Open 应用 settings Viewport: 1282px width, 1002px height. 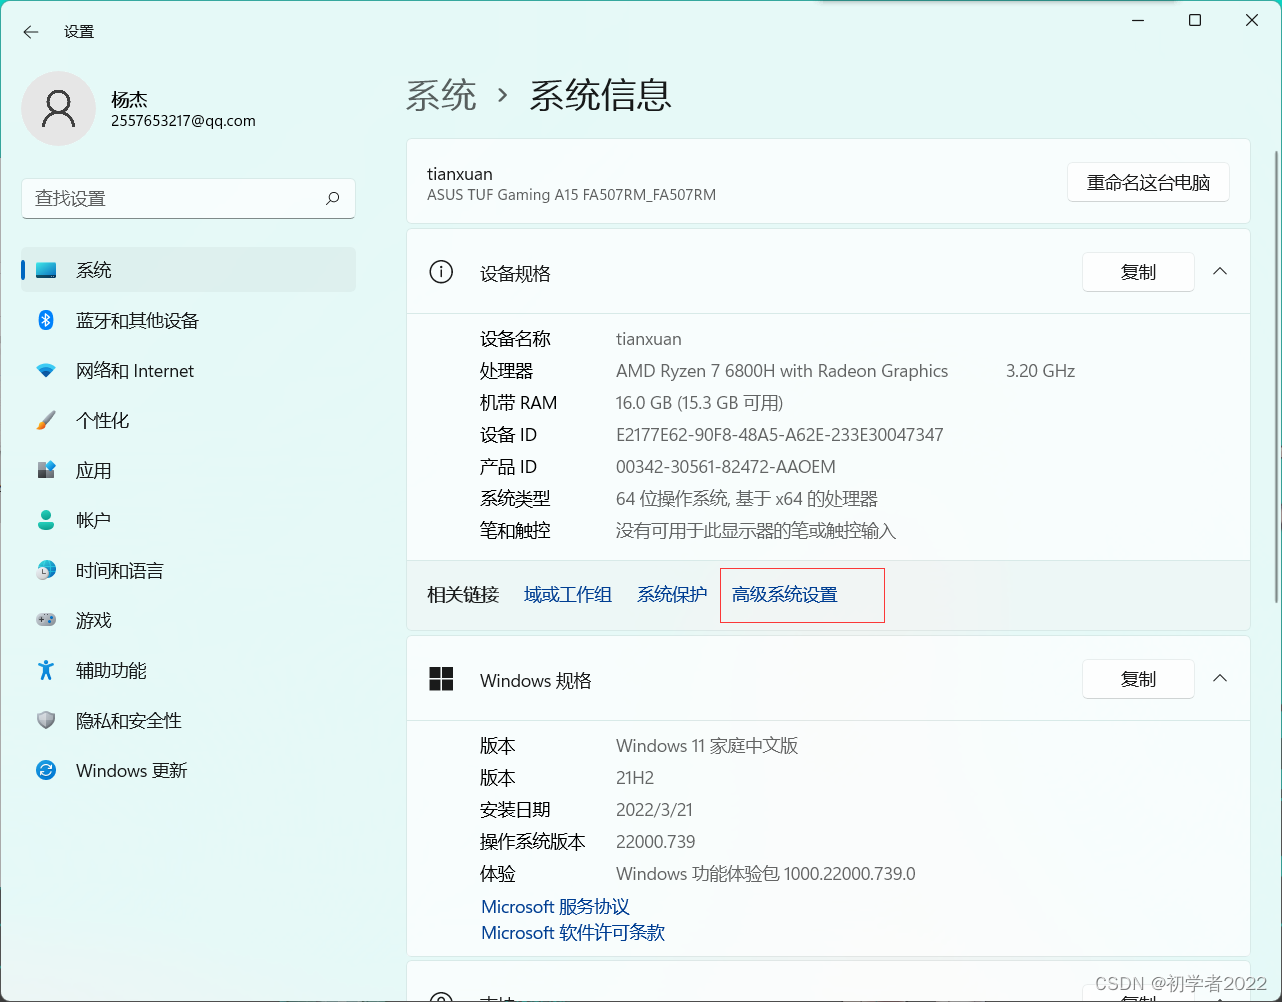[188, 470]
